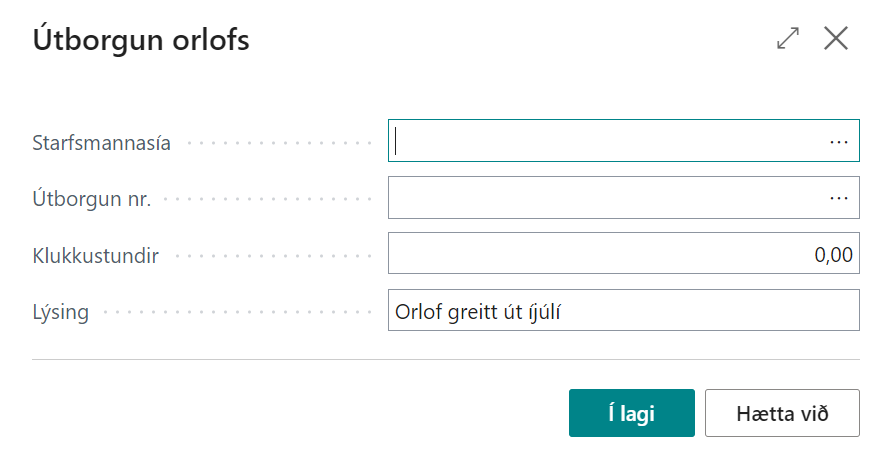Open the Útborgun nr. lookup ellipsis
890x468 pixels.
point(838,198)
